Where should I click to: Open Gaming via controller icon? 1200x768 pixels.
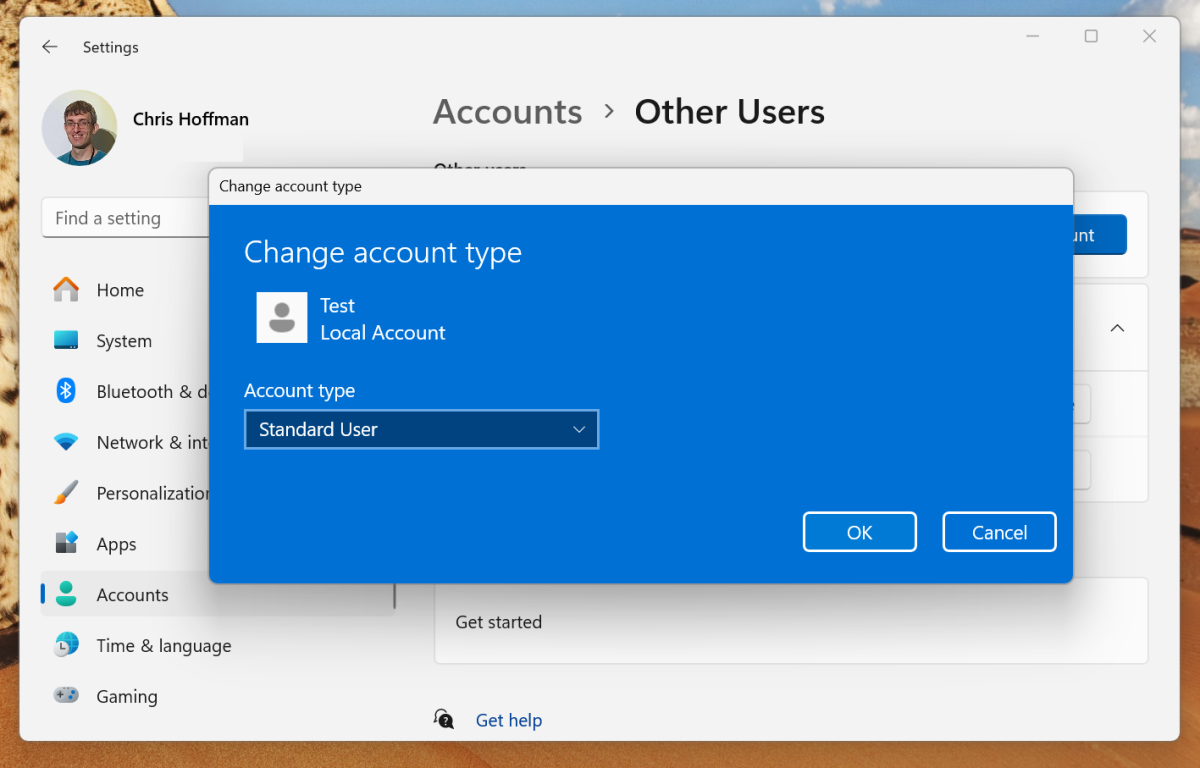tap(66, 696)
